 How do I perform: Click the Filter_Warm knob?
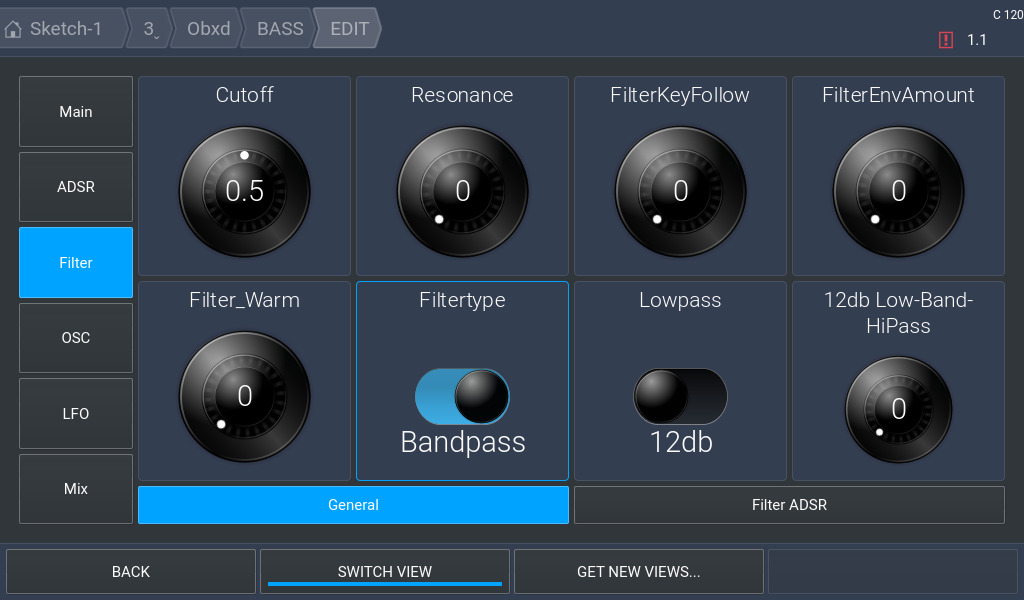(244, 396)
